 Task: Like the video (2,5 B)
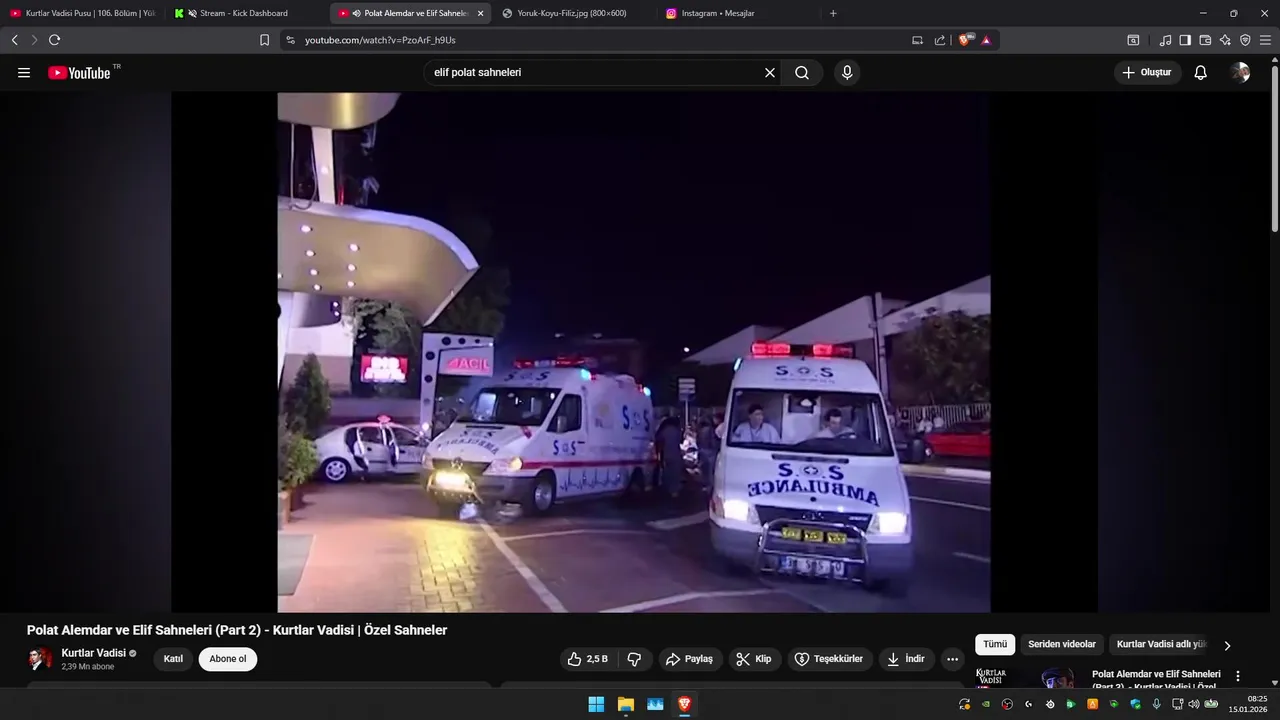pos(588,659)
